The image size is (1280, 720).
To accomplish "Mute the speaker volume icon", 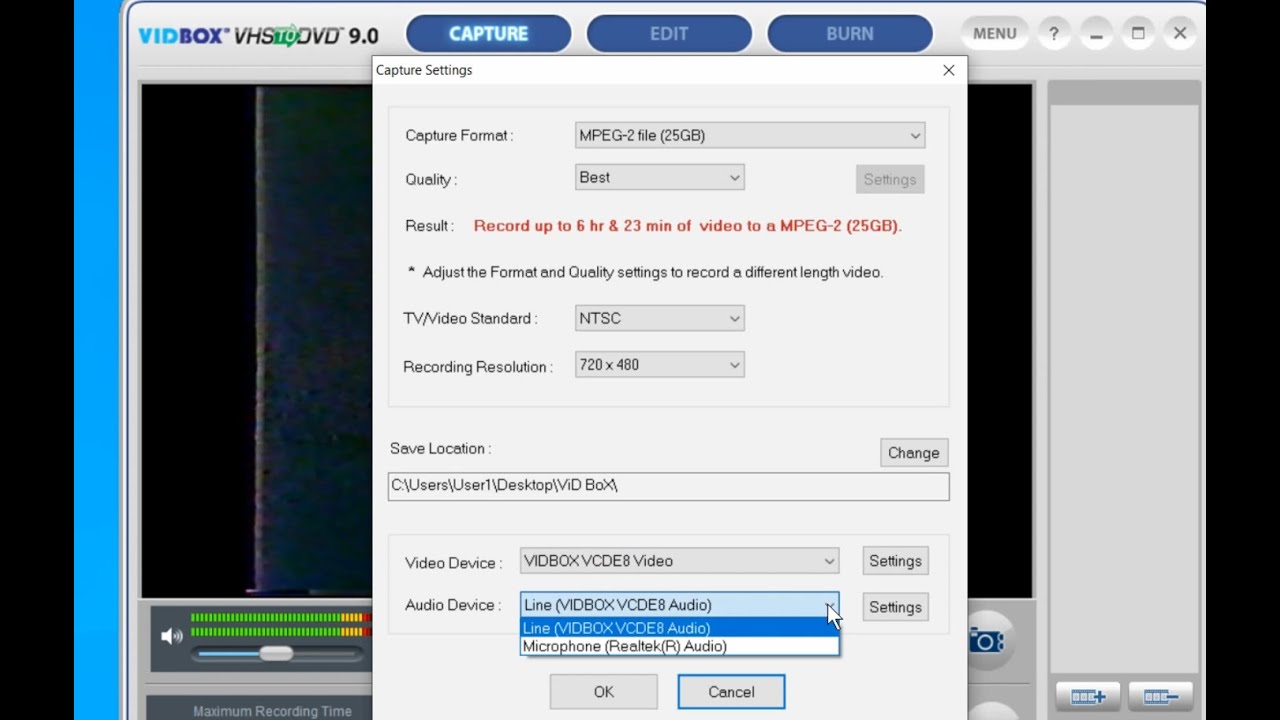I will point(172,636).
